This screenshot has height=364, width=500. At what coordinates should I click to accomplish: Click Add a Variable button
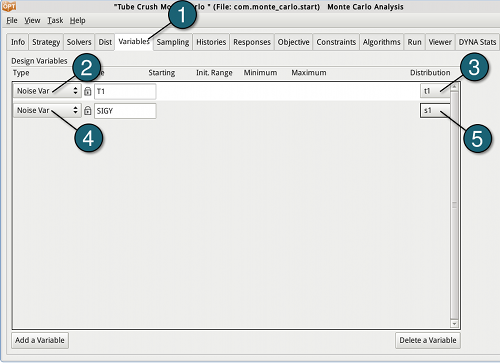[40, 340]
